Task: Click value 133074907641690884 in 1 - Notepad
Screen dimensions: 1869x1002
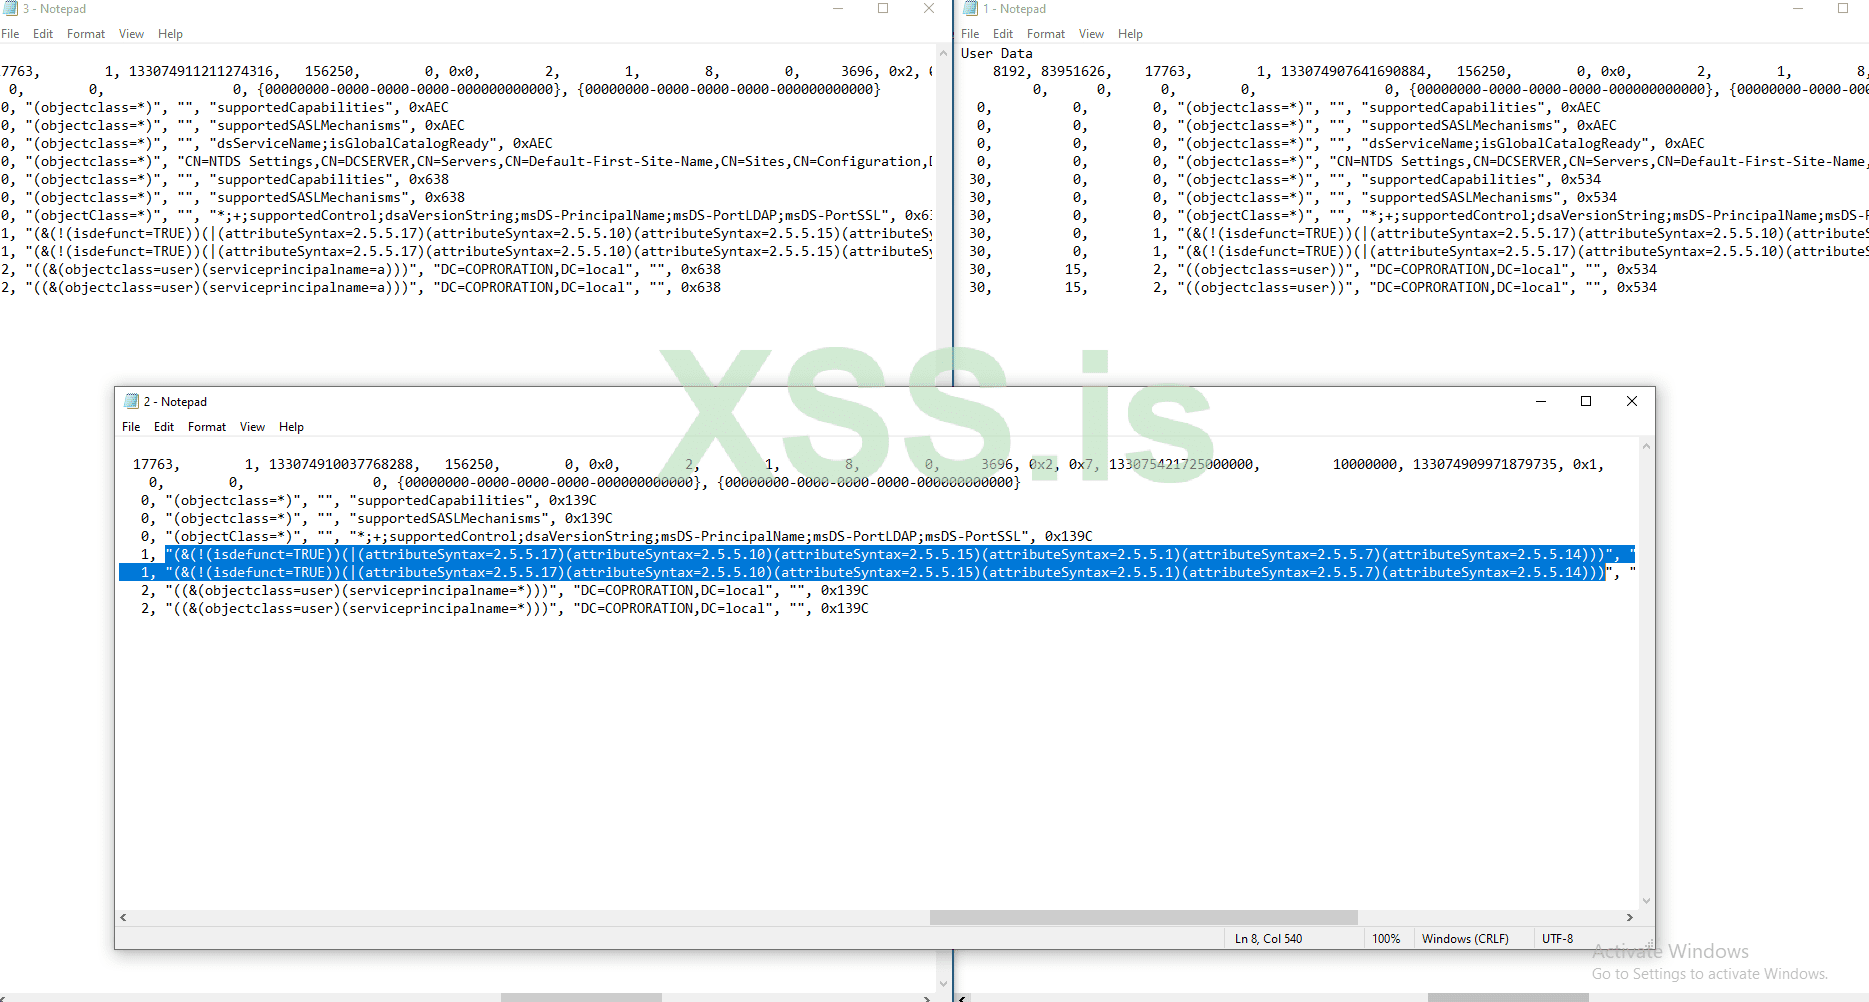Action: click(1353, 72)
